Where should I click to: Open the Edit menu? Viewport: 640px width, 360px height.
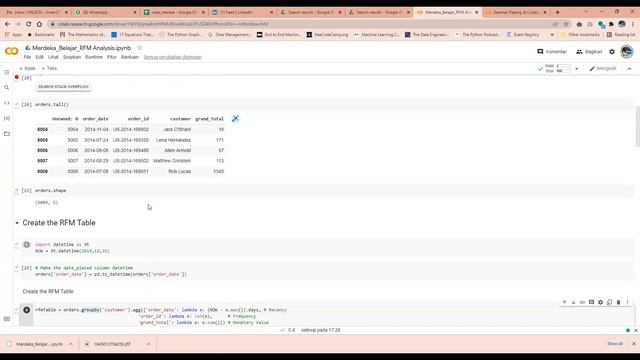click(x=39, y=57)
